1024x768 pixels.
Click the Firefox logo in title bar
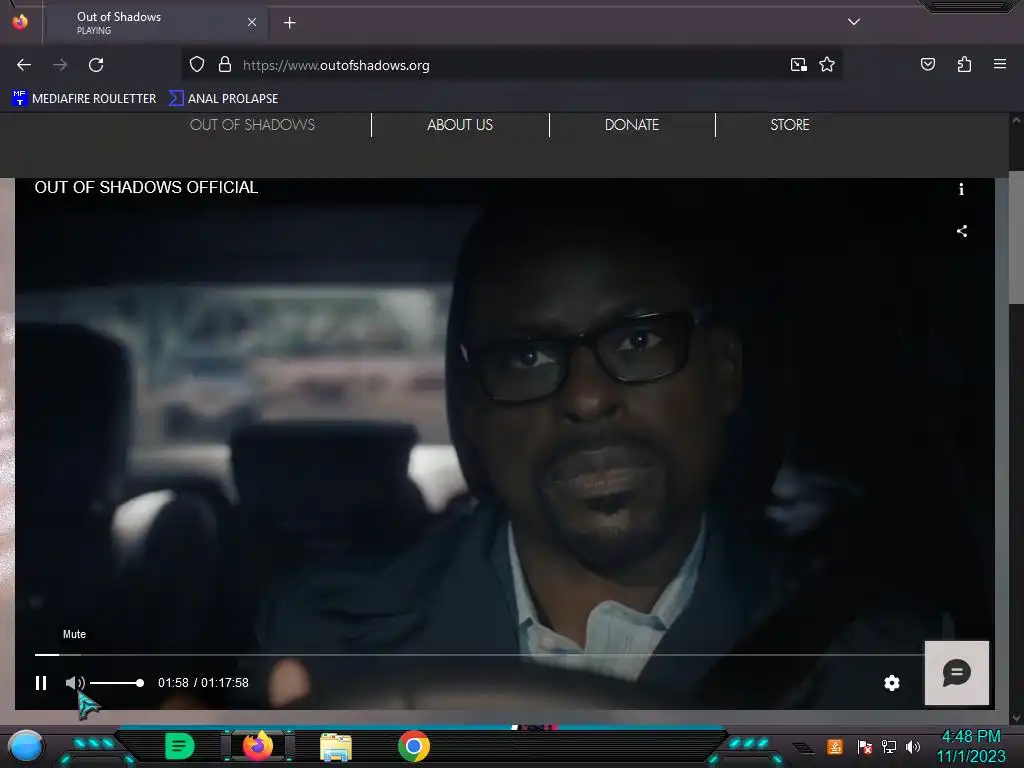[x=20, y=22]
